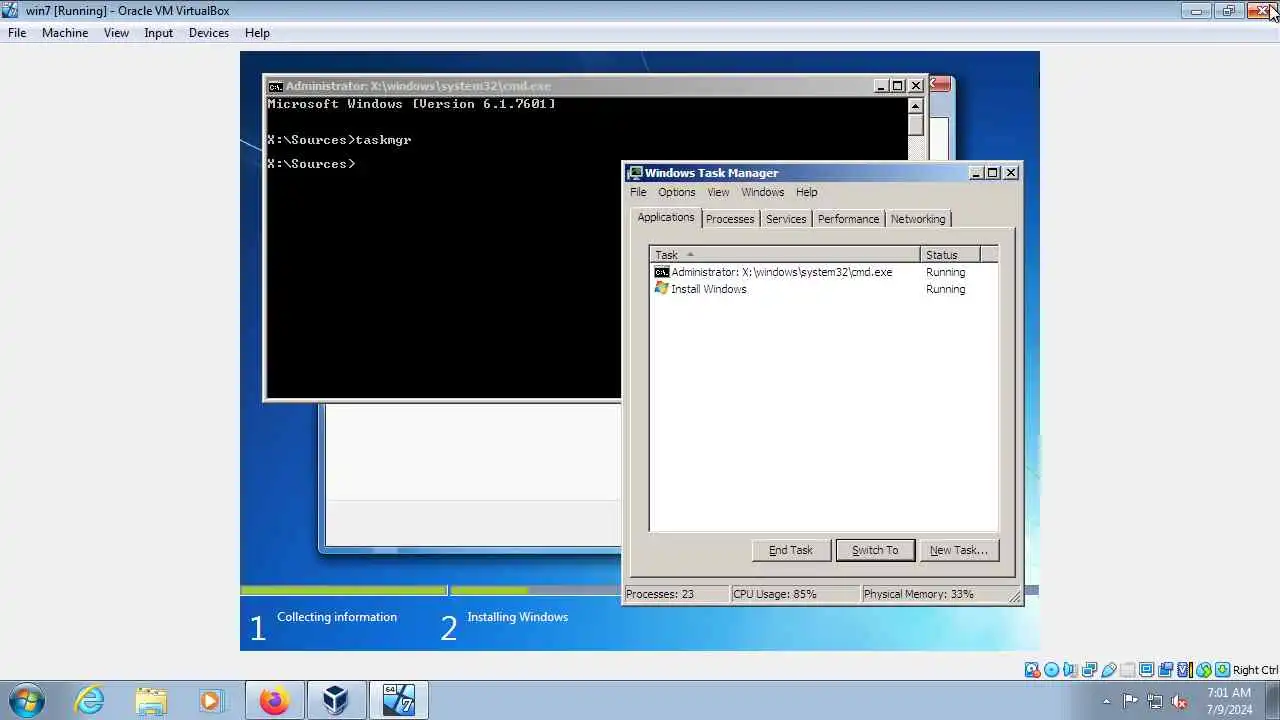This screenshot has height=720, width=1280.
Task: Maximize the cmd.exe window
Action: (x=897, y=86)
